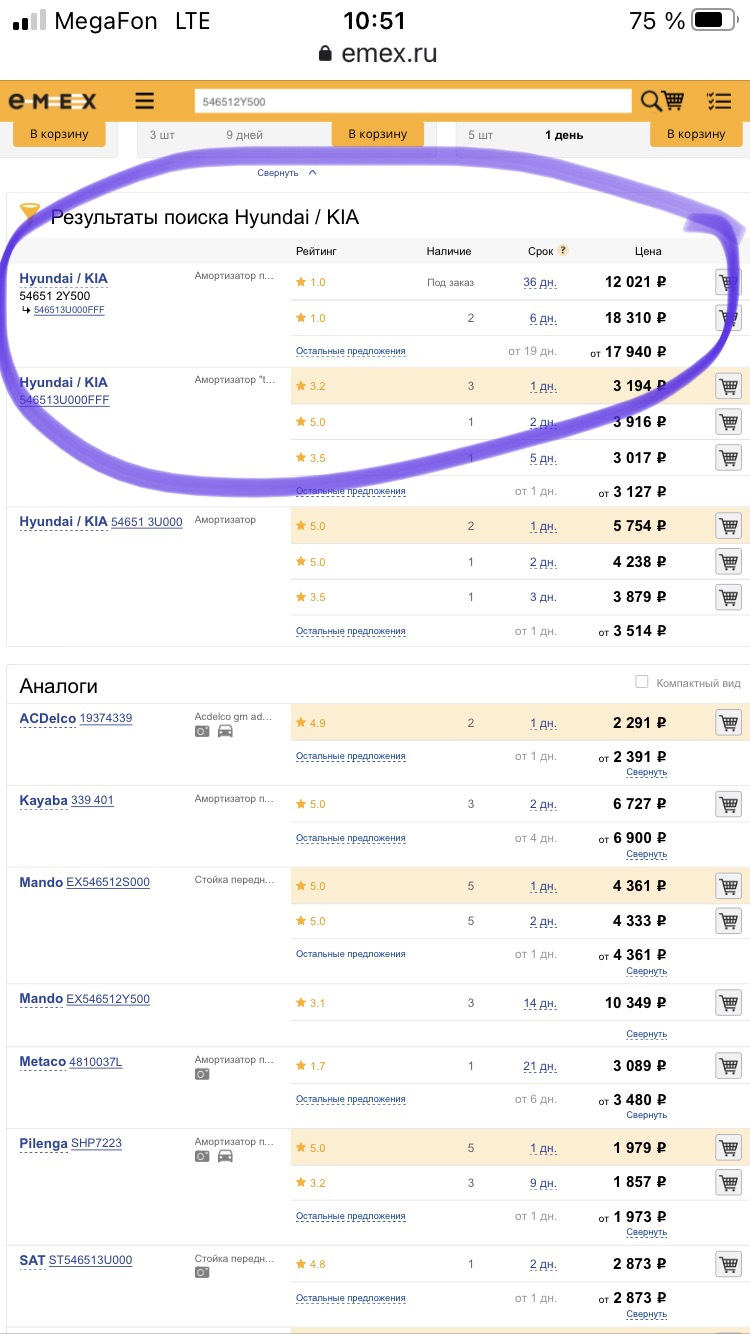This screenshot has height=1334, width=750.
Task: Click the part number search field
Action: [412, 101]
